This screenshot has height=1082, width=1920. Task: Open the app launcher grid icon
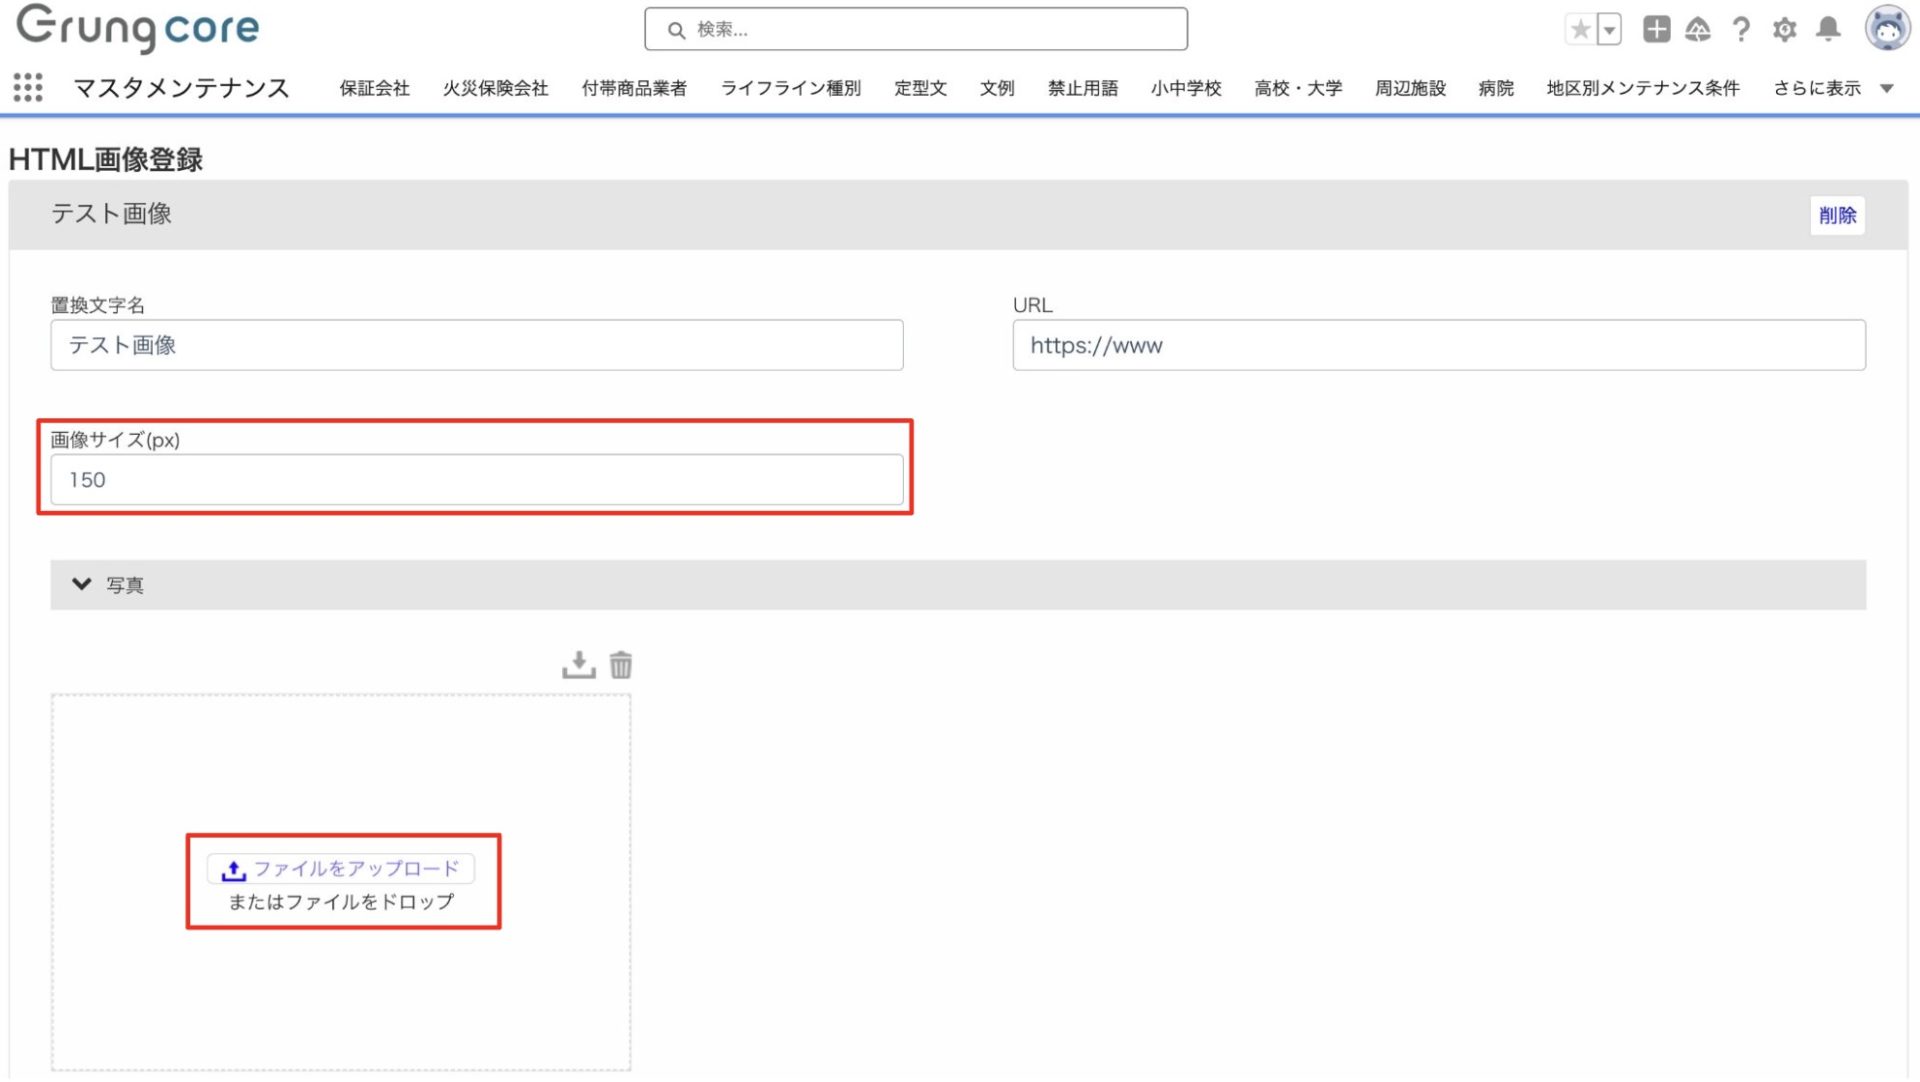coord(28,88)
